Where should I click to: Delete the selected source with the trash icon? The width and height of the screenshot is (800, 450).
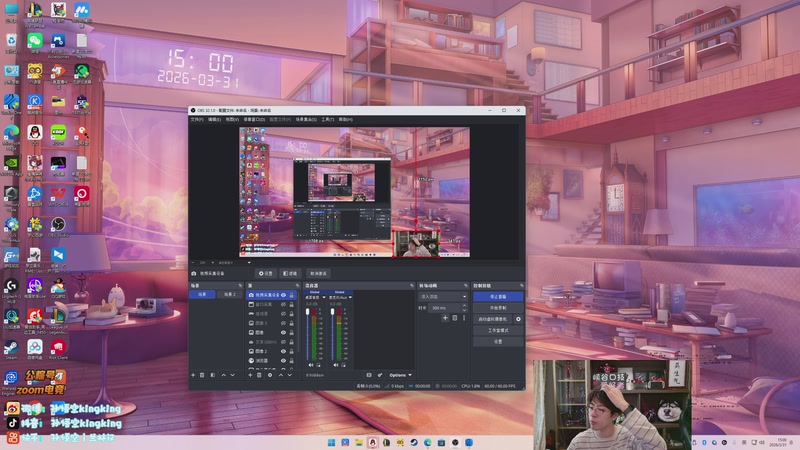tap(259, 375)
